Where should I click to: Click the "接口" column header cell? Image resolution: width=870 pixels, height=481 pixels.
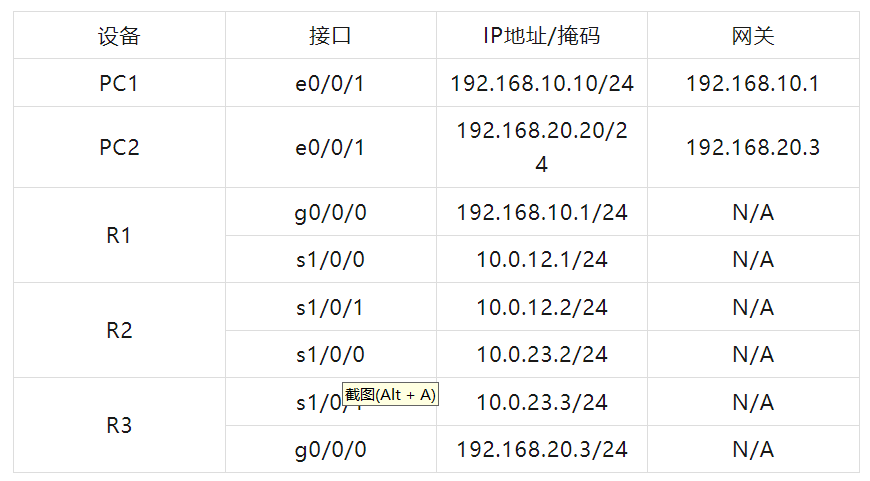tap(330, 37)
